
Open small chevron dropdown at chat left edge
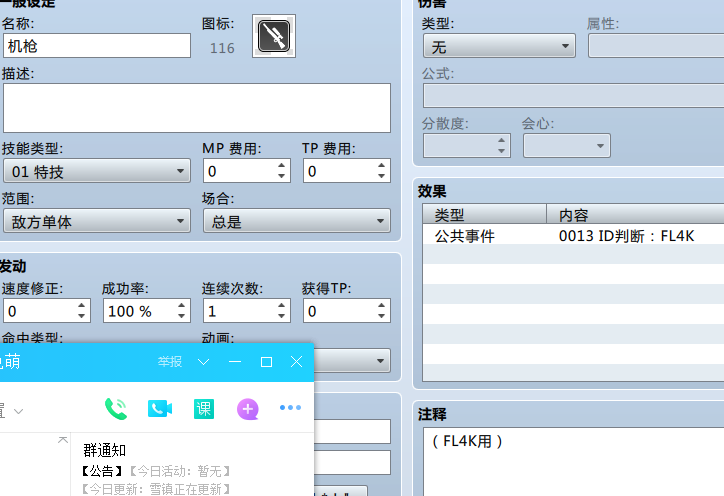18,411
